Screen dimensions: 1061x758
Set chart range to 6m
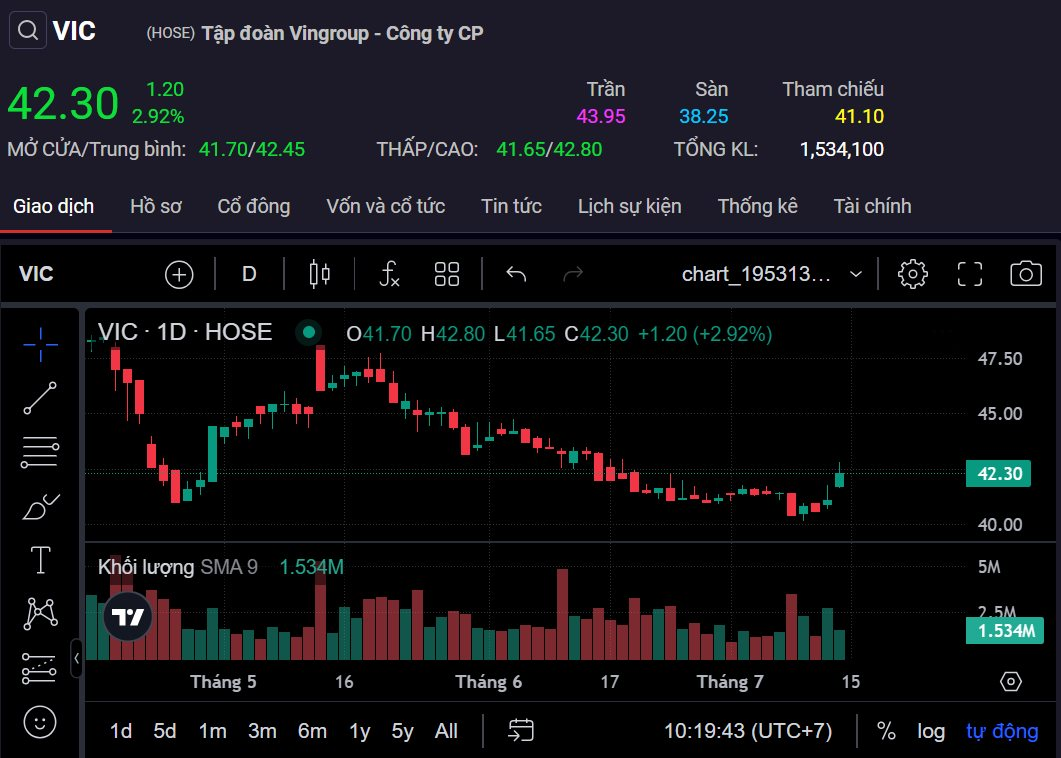click(x=312, y=731)
